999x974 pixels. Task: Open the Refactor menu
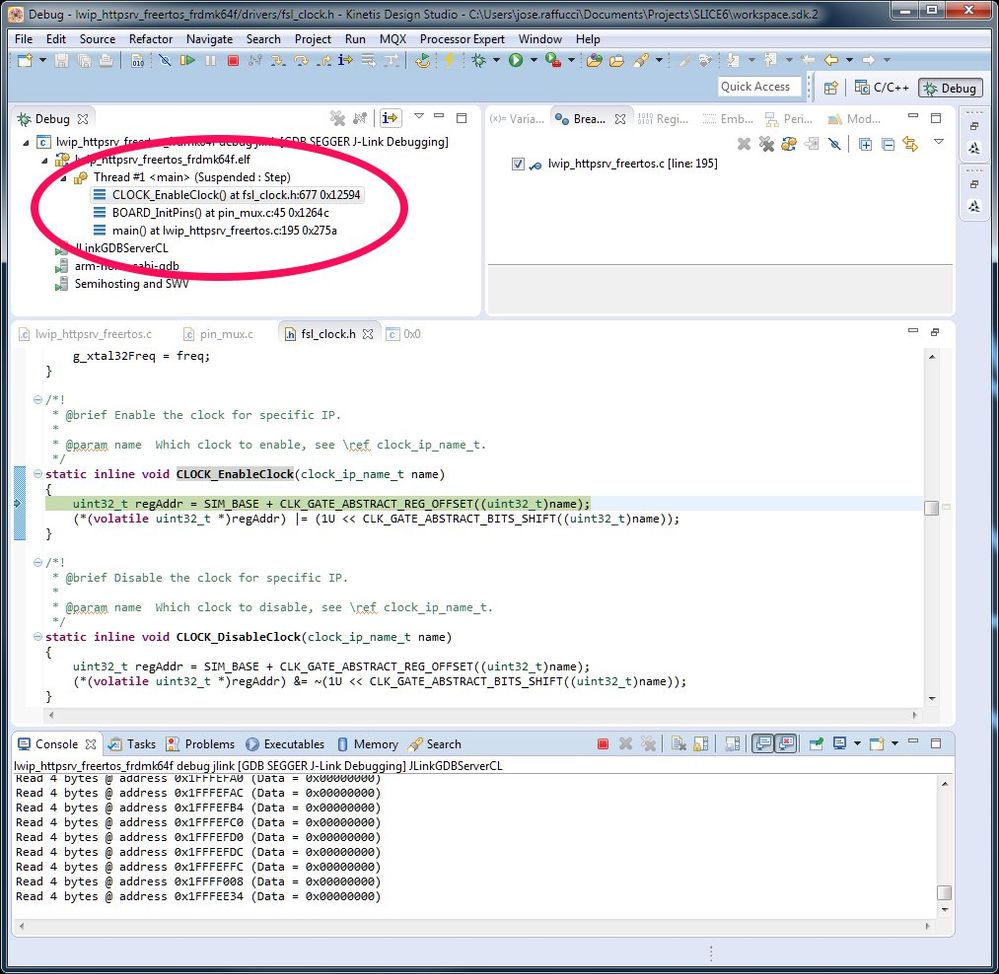coord(150,39)
